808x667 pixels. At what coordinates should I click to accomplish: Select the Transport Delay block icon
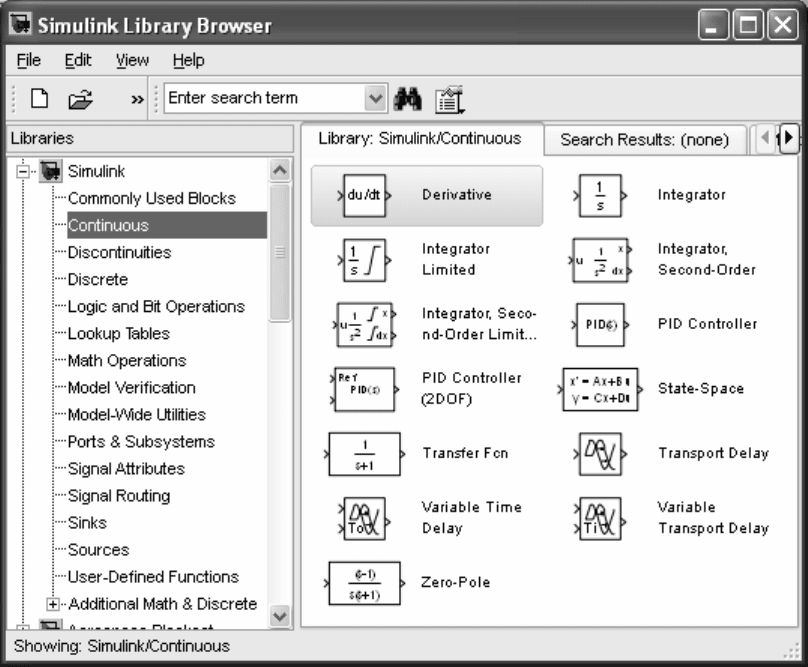click(x=600, y=454)
